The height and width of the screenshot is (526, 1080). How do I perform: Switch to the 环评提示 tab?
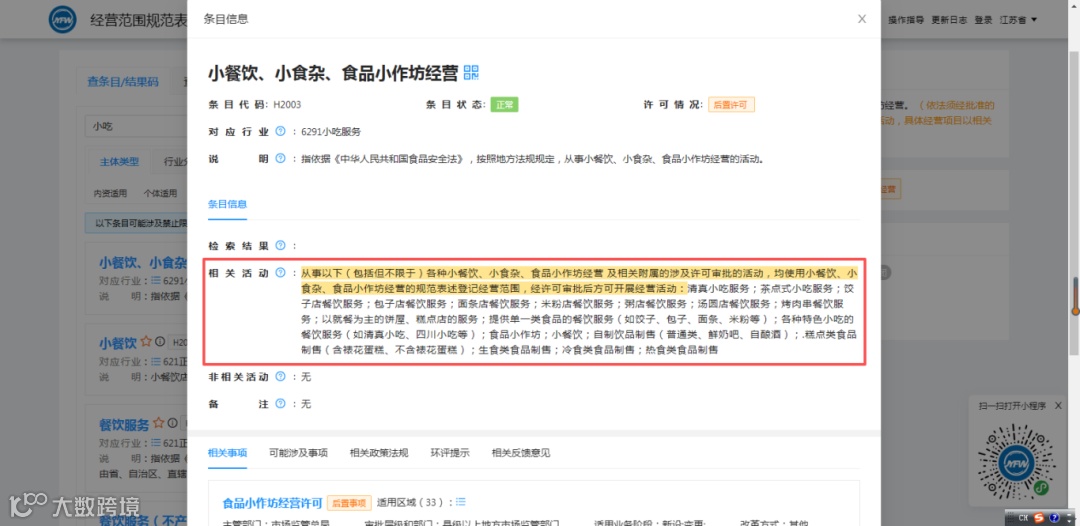click(x=450, y=452)
